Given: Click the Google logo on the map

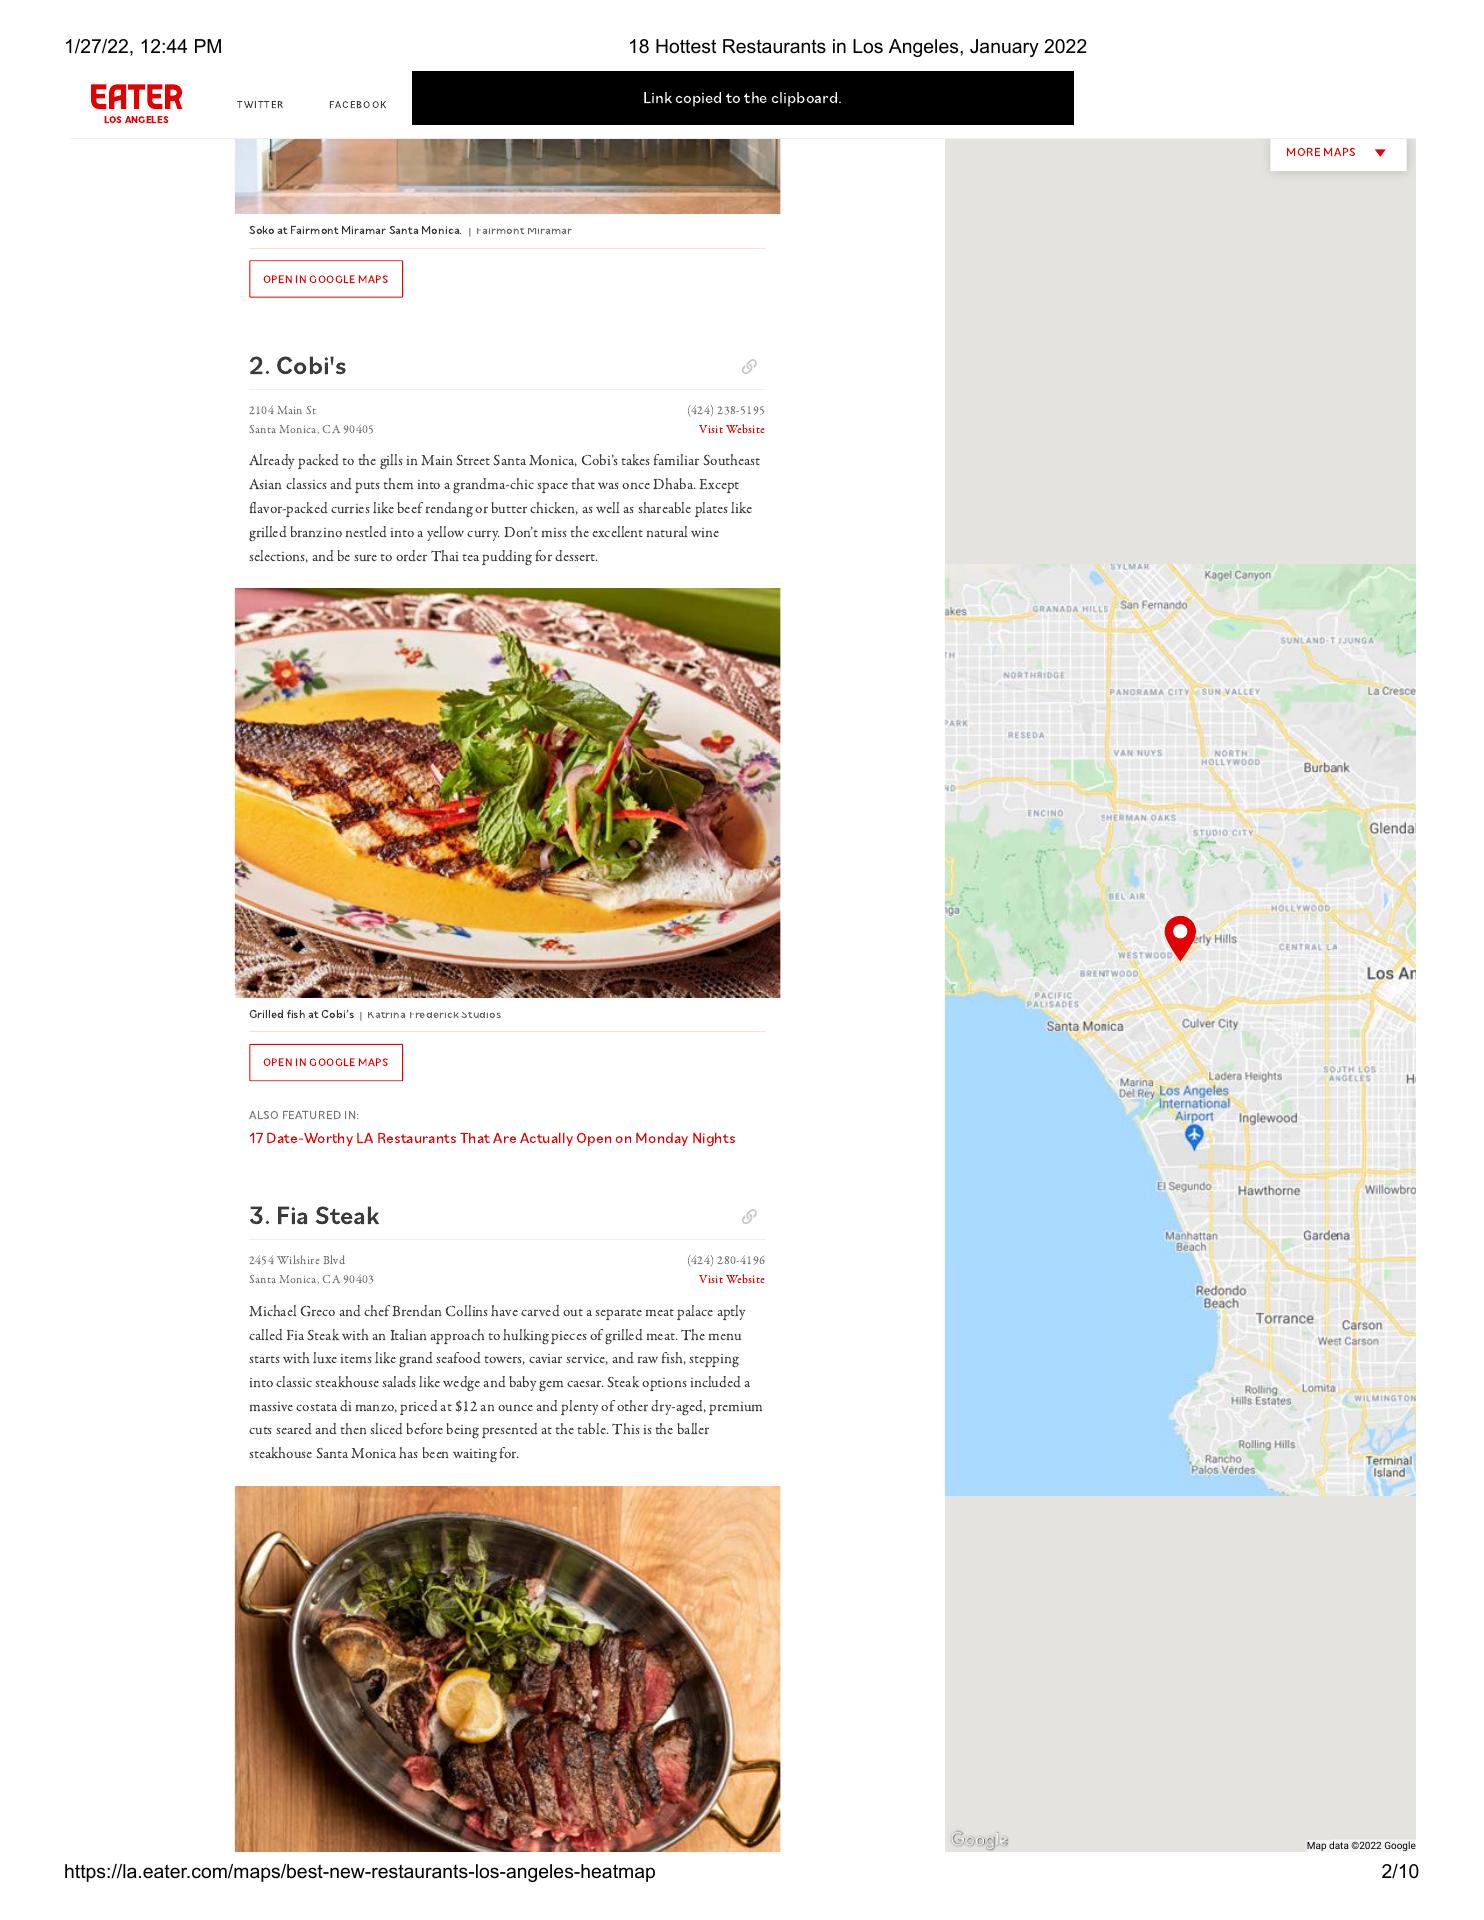Looking at the screenshot, I should pyautogui.click(x=979, y=1840).
